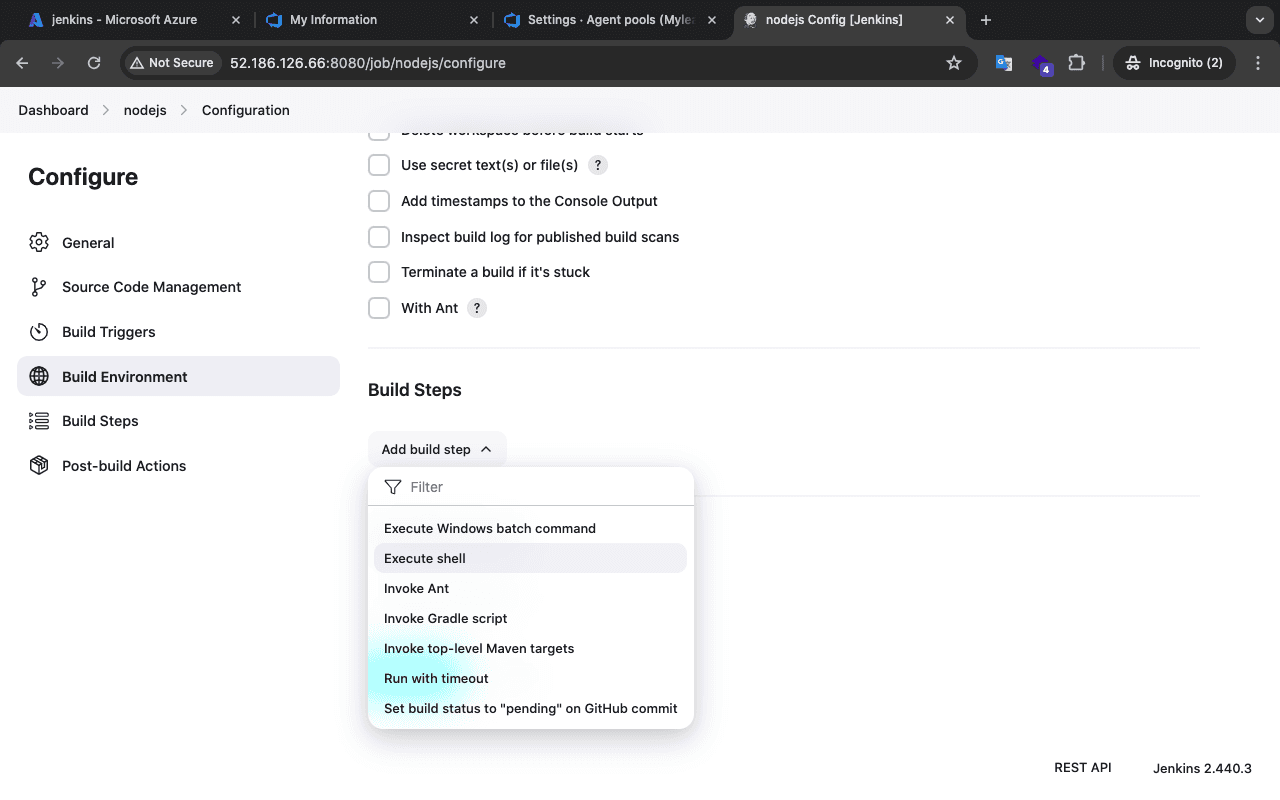1280x800 pixels.
Task: Check Terminate a build if it's stuck
Action: [379, 272]
